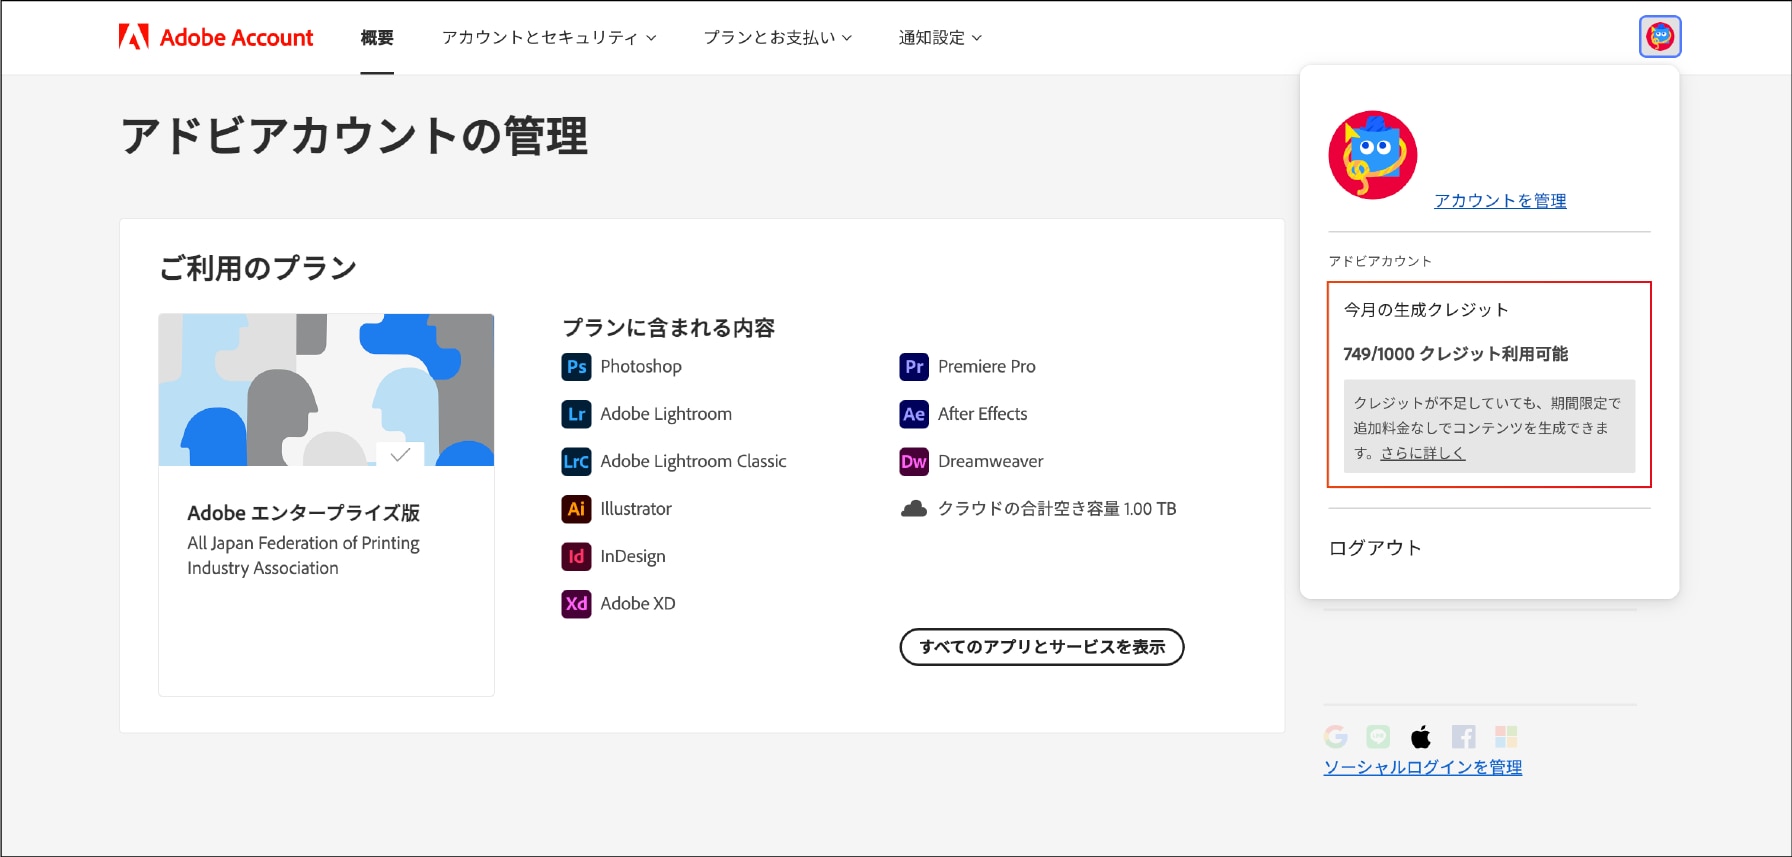Click さらに詳しく link
This screenshot has height=857, width=1792.
[x=1423, y=453]
